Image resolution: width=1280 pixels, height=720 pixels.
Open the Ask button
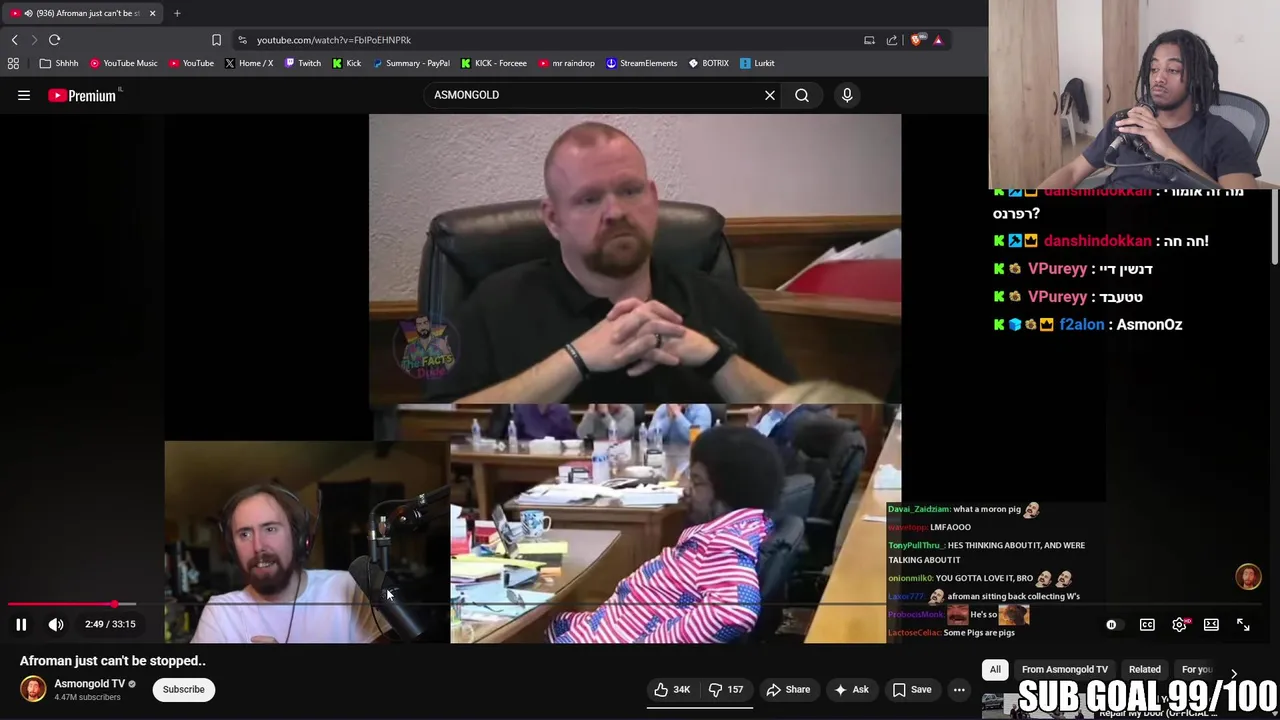pyautogui.click(x=850, y=689)
